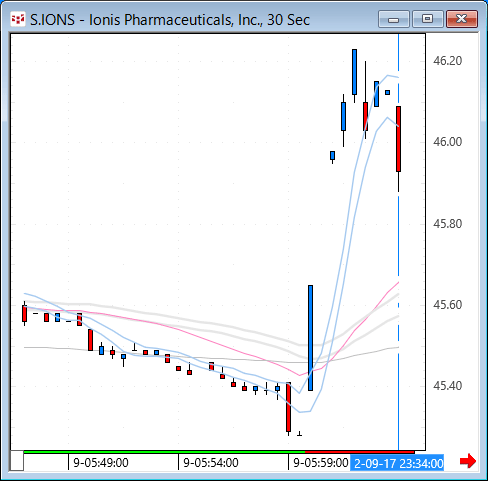Image resolution: width=488 pixels, height=481 pixels.
Task: Click the small white box at bottom-left
Action: [17, 460]
